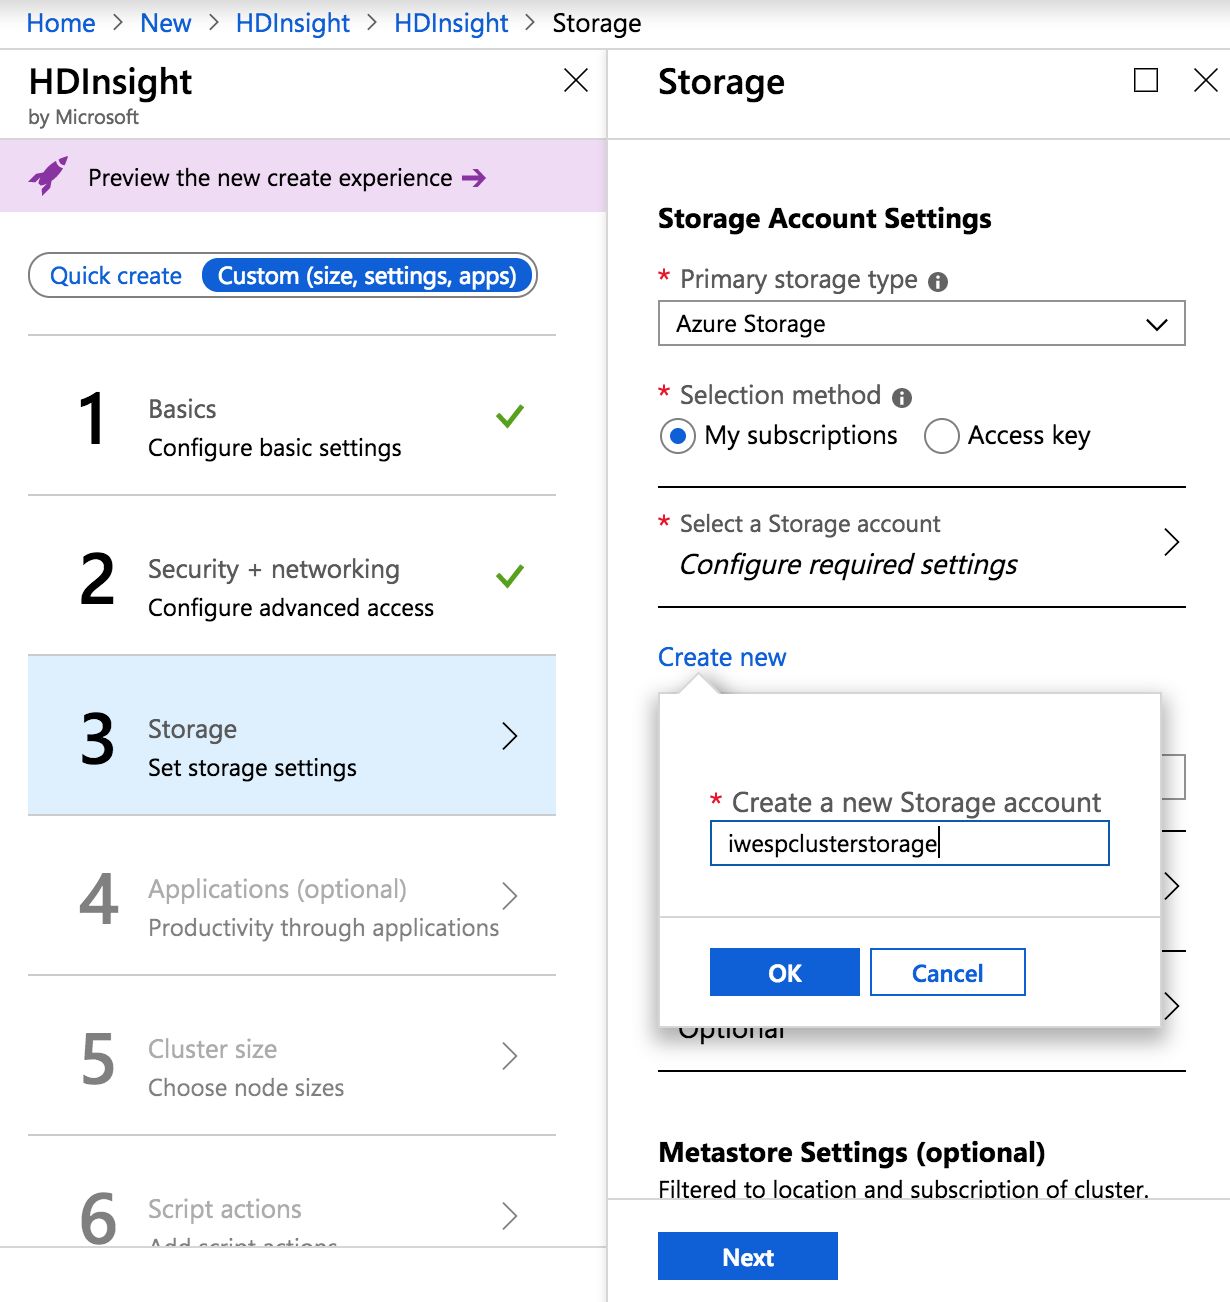The height and width of the screenshot is (1302, 1230).
Task: Click OK in the storage account popup
Action: (785, 972)
